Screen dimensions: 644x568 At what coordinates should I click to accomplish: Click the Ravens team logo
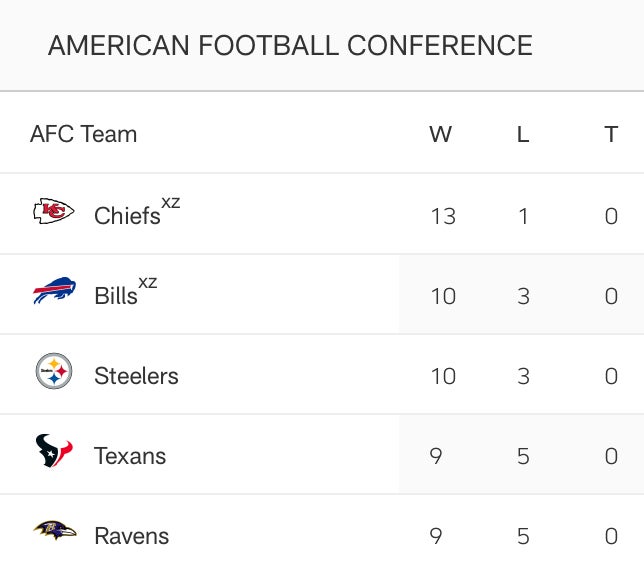point(53,531)
